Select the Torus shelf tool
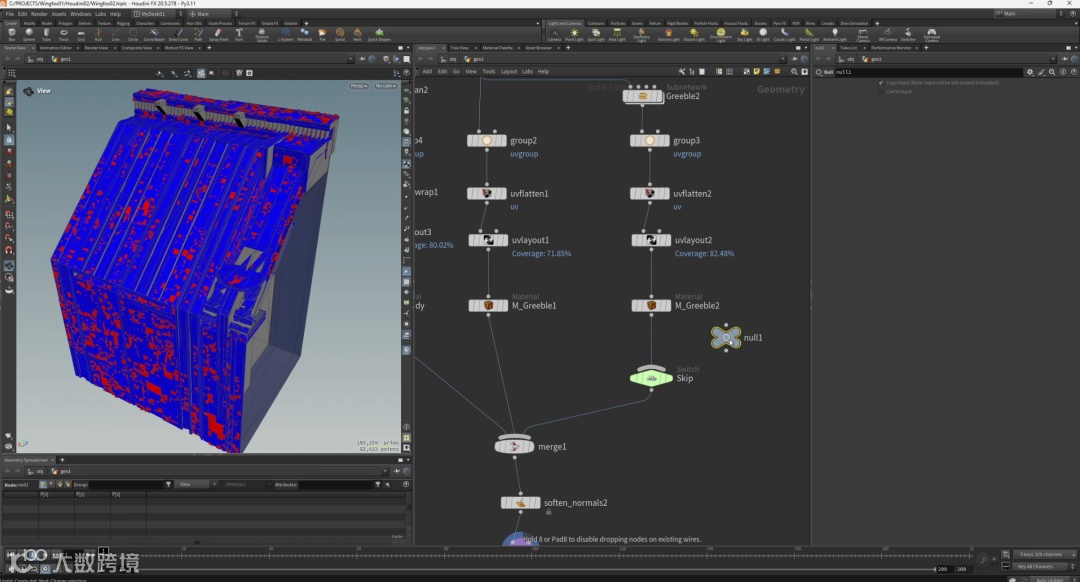 pyautogui.click(x=64, y=34)
